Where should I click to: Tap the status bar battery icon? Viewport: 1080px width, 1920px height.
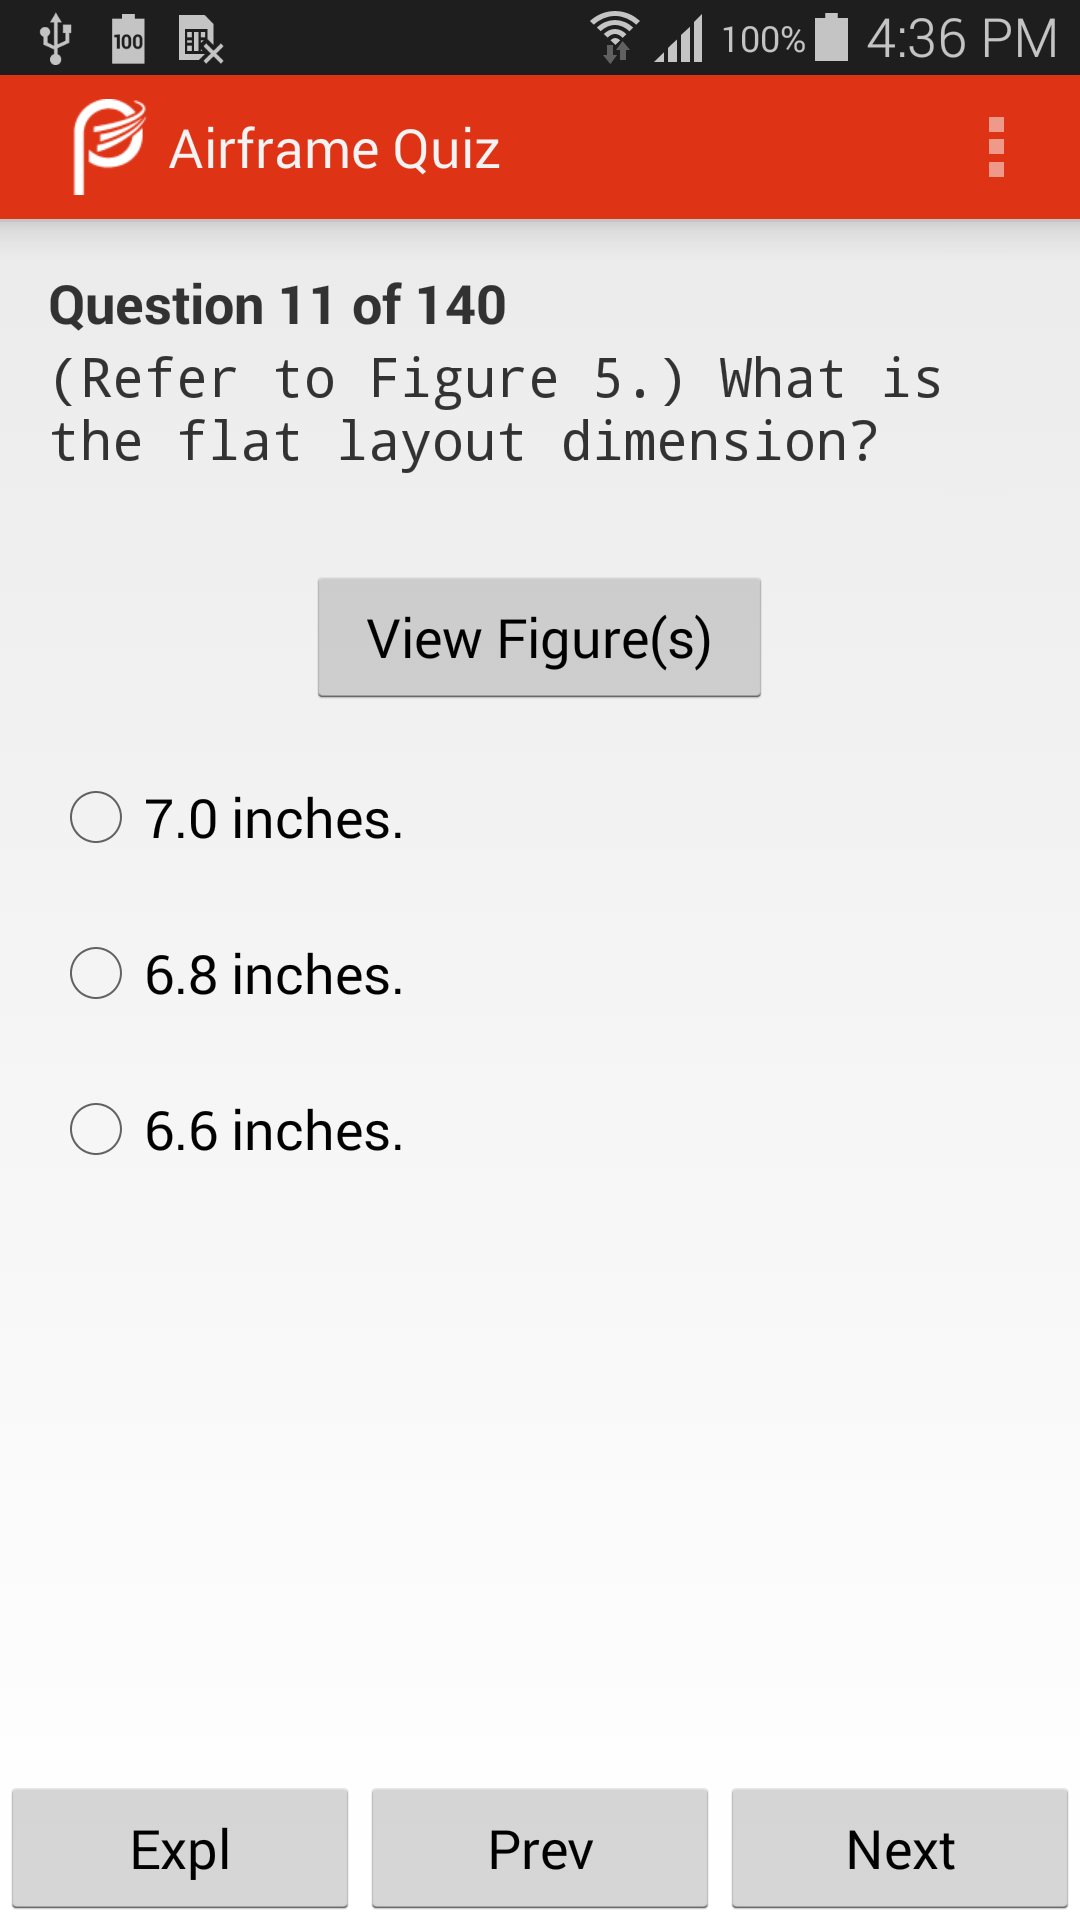(x=831, y=38)
